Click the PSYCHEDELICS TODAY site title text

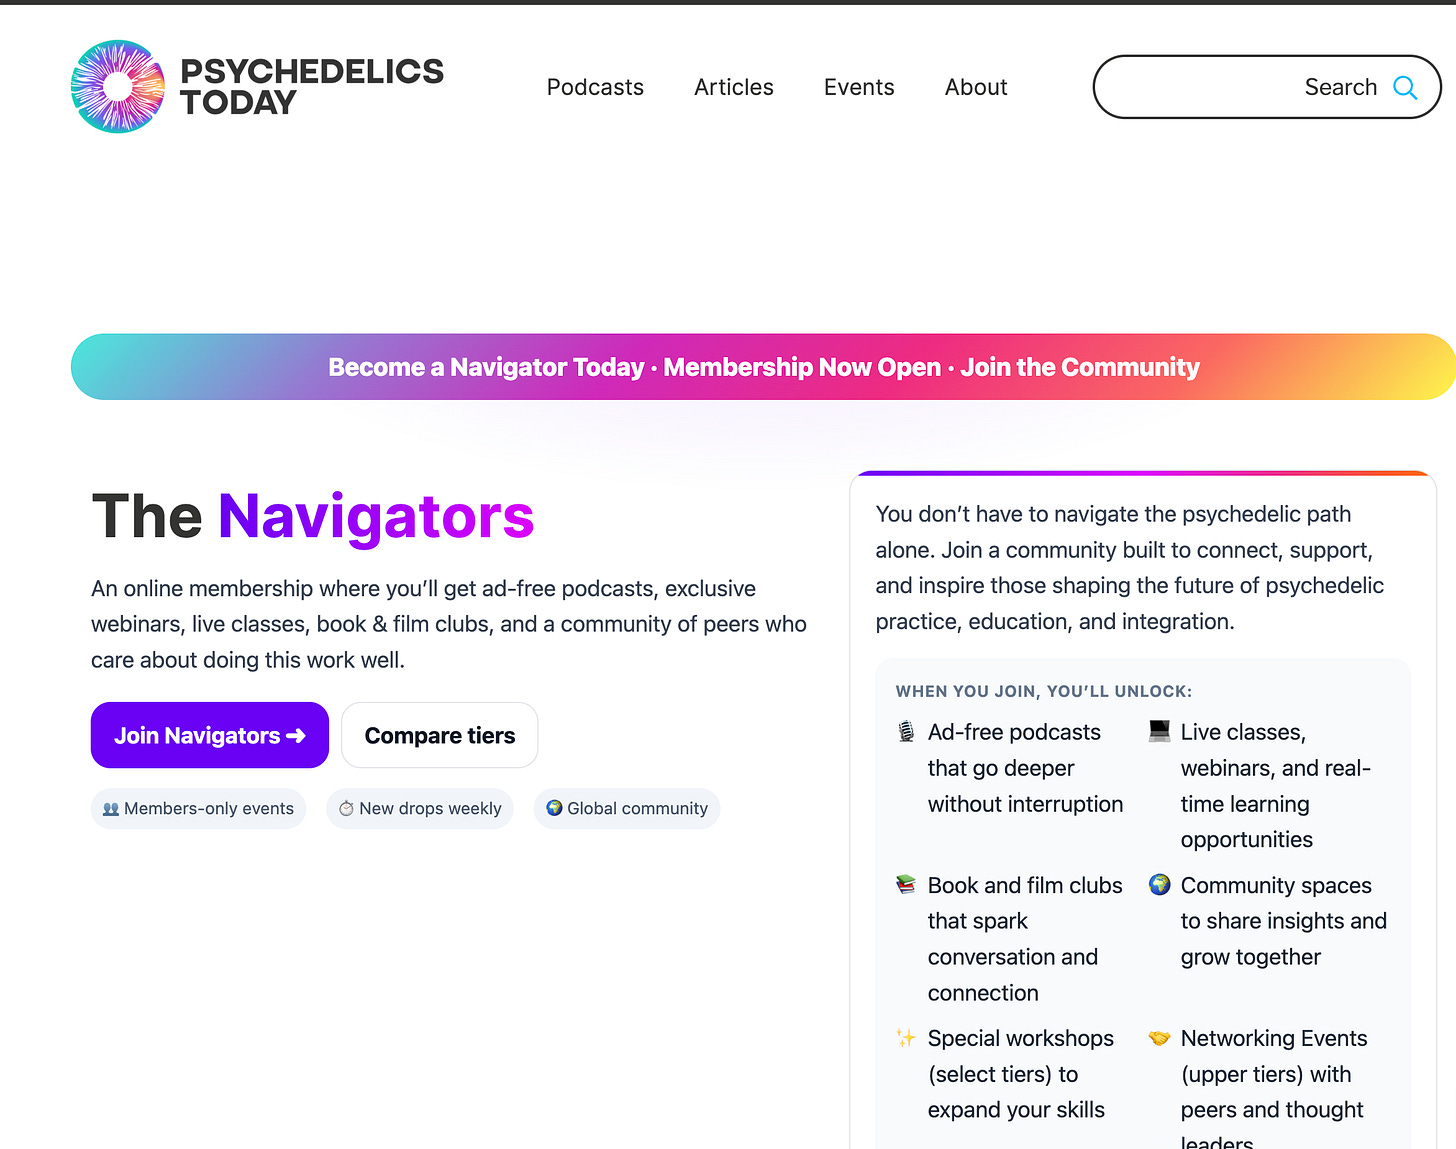pyautogui.click(x=311, y=87)
